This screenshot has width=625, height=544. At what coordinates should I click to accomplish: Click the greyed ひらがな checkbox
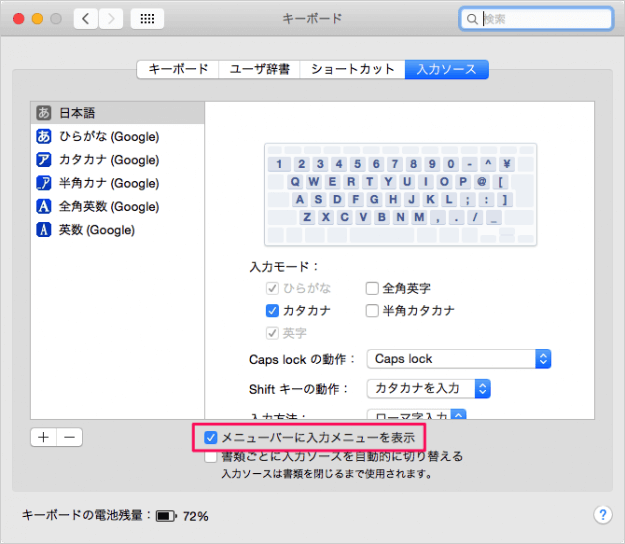[272, 288]
